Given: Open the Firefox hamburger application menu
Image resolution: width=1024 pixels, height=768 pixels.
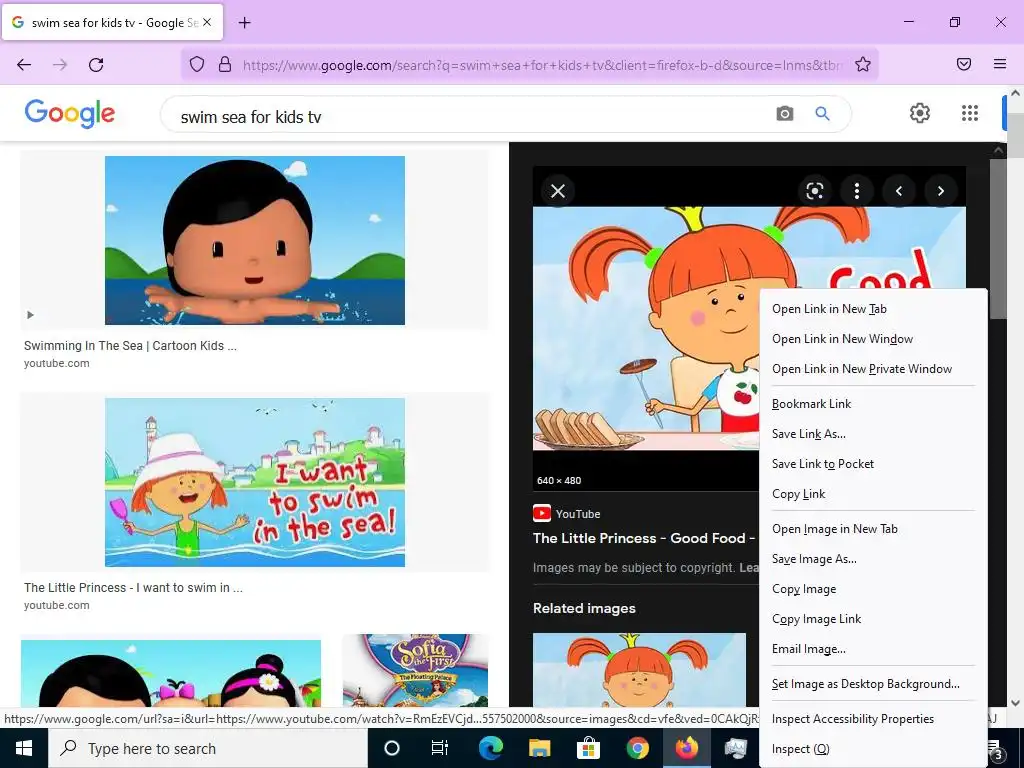Looking at the screenshot, I should click(1000, 64).
